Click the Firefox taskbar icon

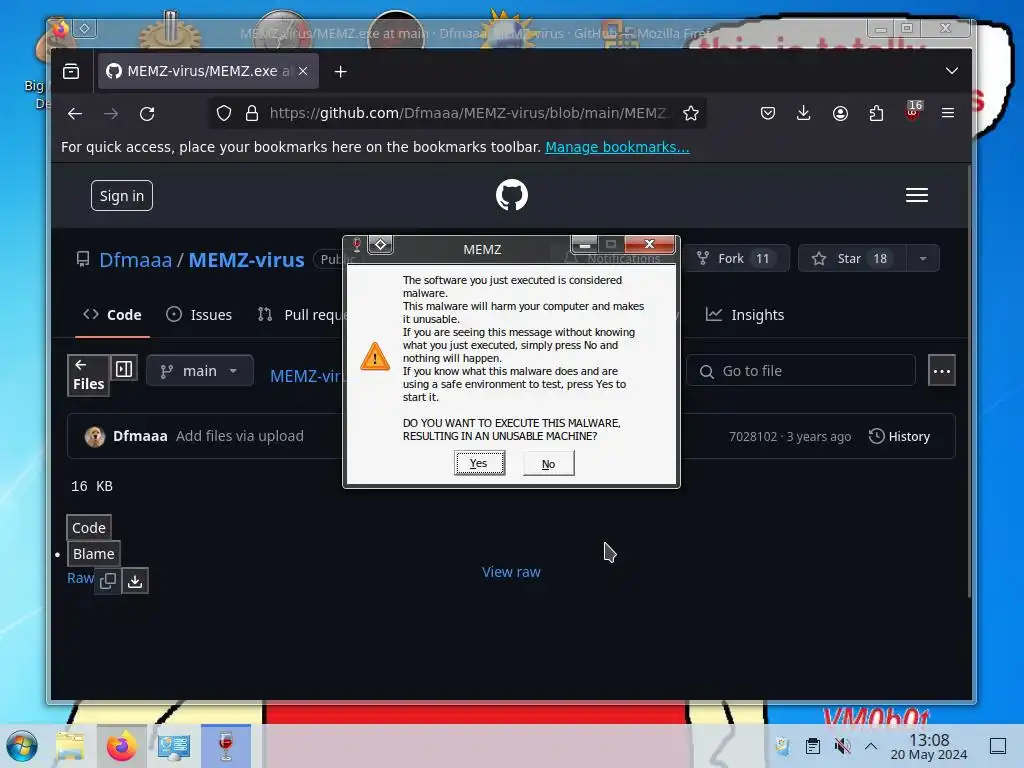121,746
